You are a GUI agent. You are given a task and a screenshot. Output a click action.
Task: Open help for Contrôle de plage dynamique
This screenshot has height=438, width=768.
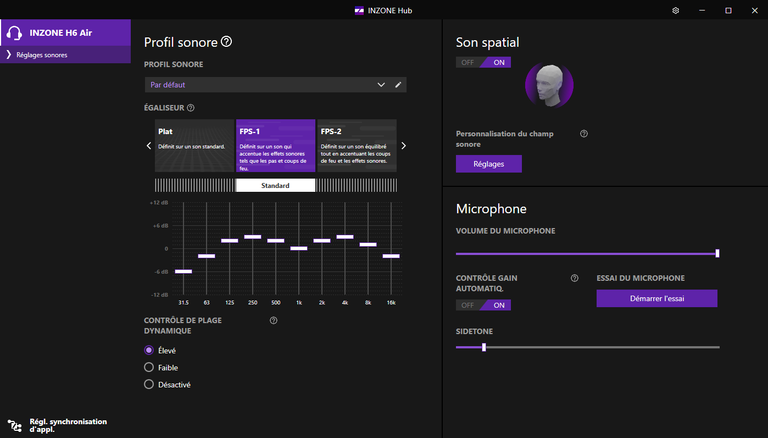coord(273,320)
